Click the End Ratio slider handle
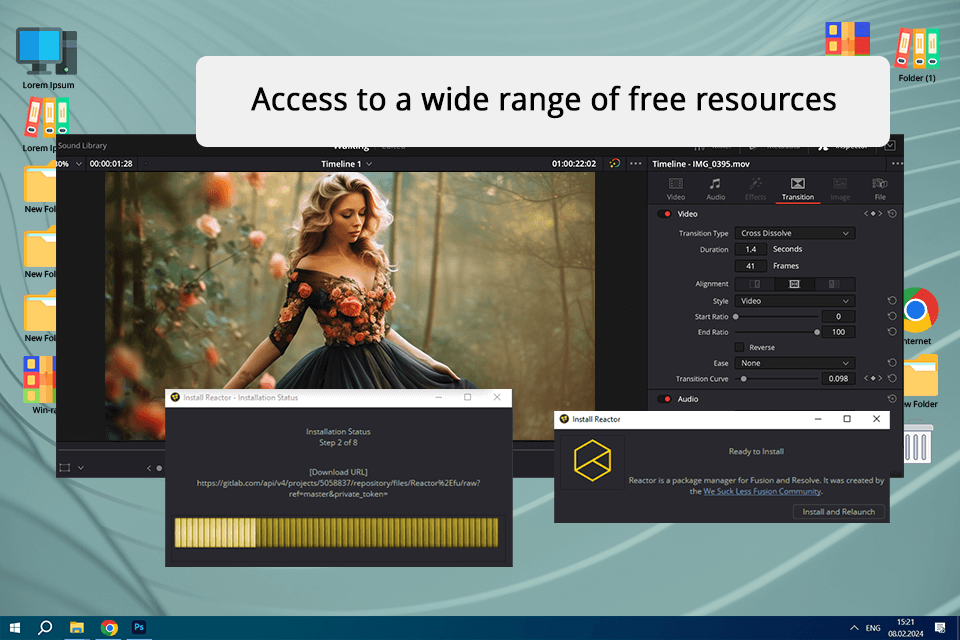The width and height of the screenshot is (960, 640). point(817,333)
